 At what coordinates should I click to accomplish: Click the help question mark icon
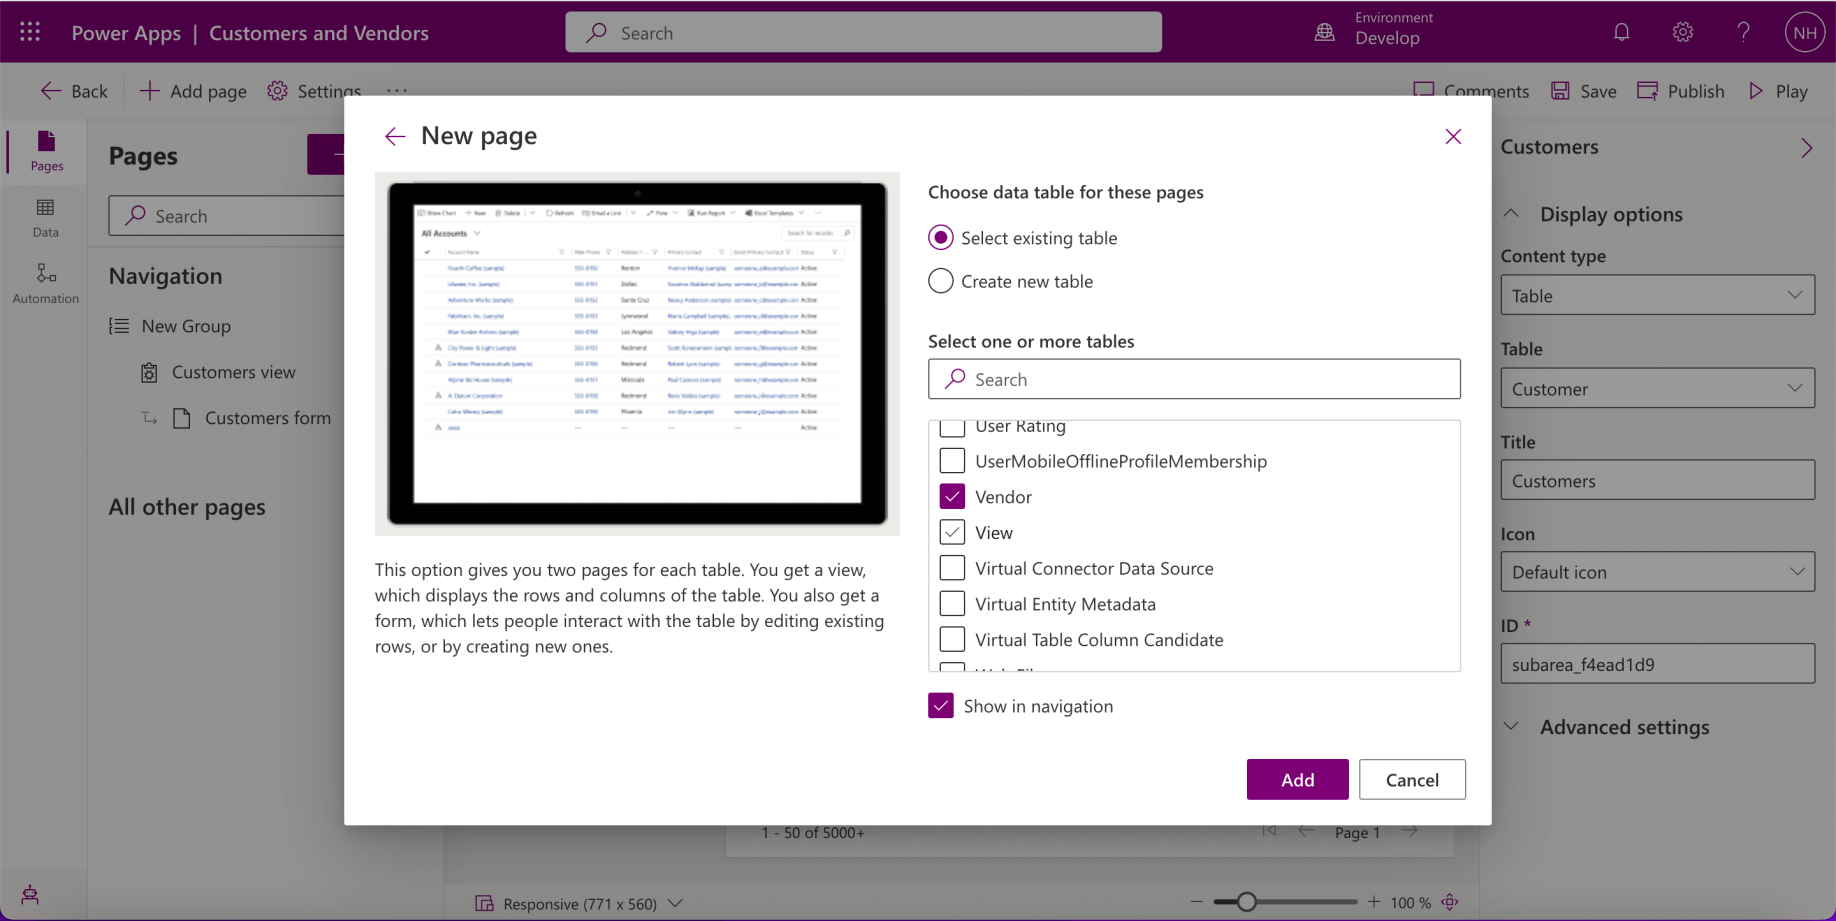click(1743, 32)
